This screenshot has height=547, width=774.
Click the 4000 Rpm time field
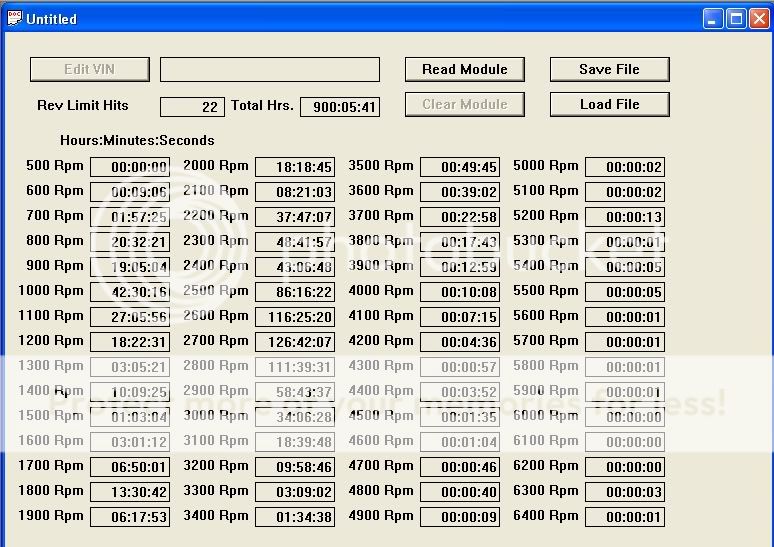(460, 292)
